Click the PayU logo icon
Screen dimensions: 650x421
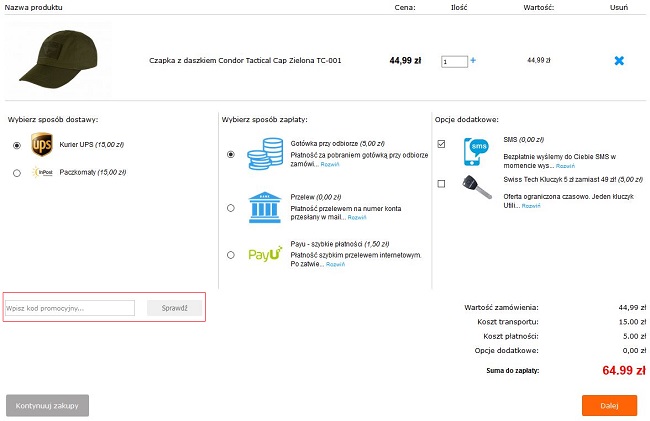(x=265, y=255)
